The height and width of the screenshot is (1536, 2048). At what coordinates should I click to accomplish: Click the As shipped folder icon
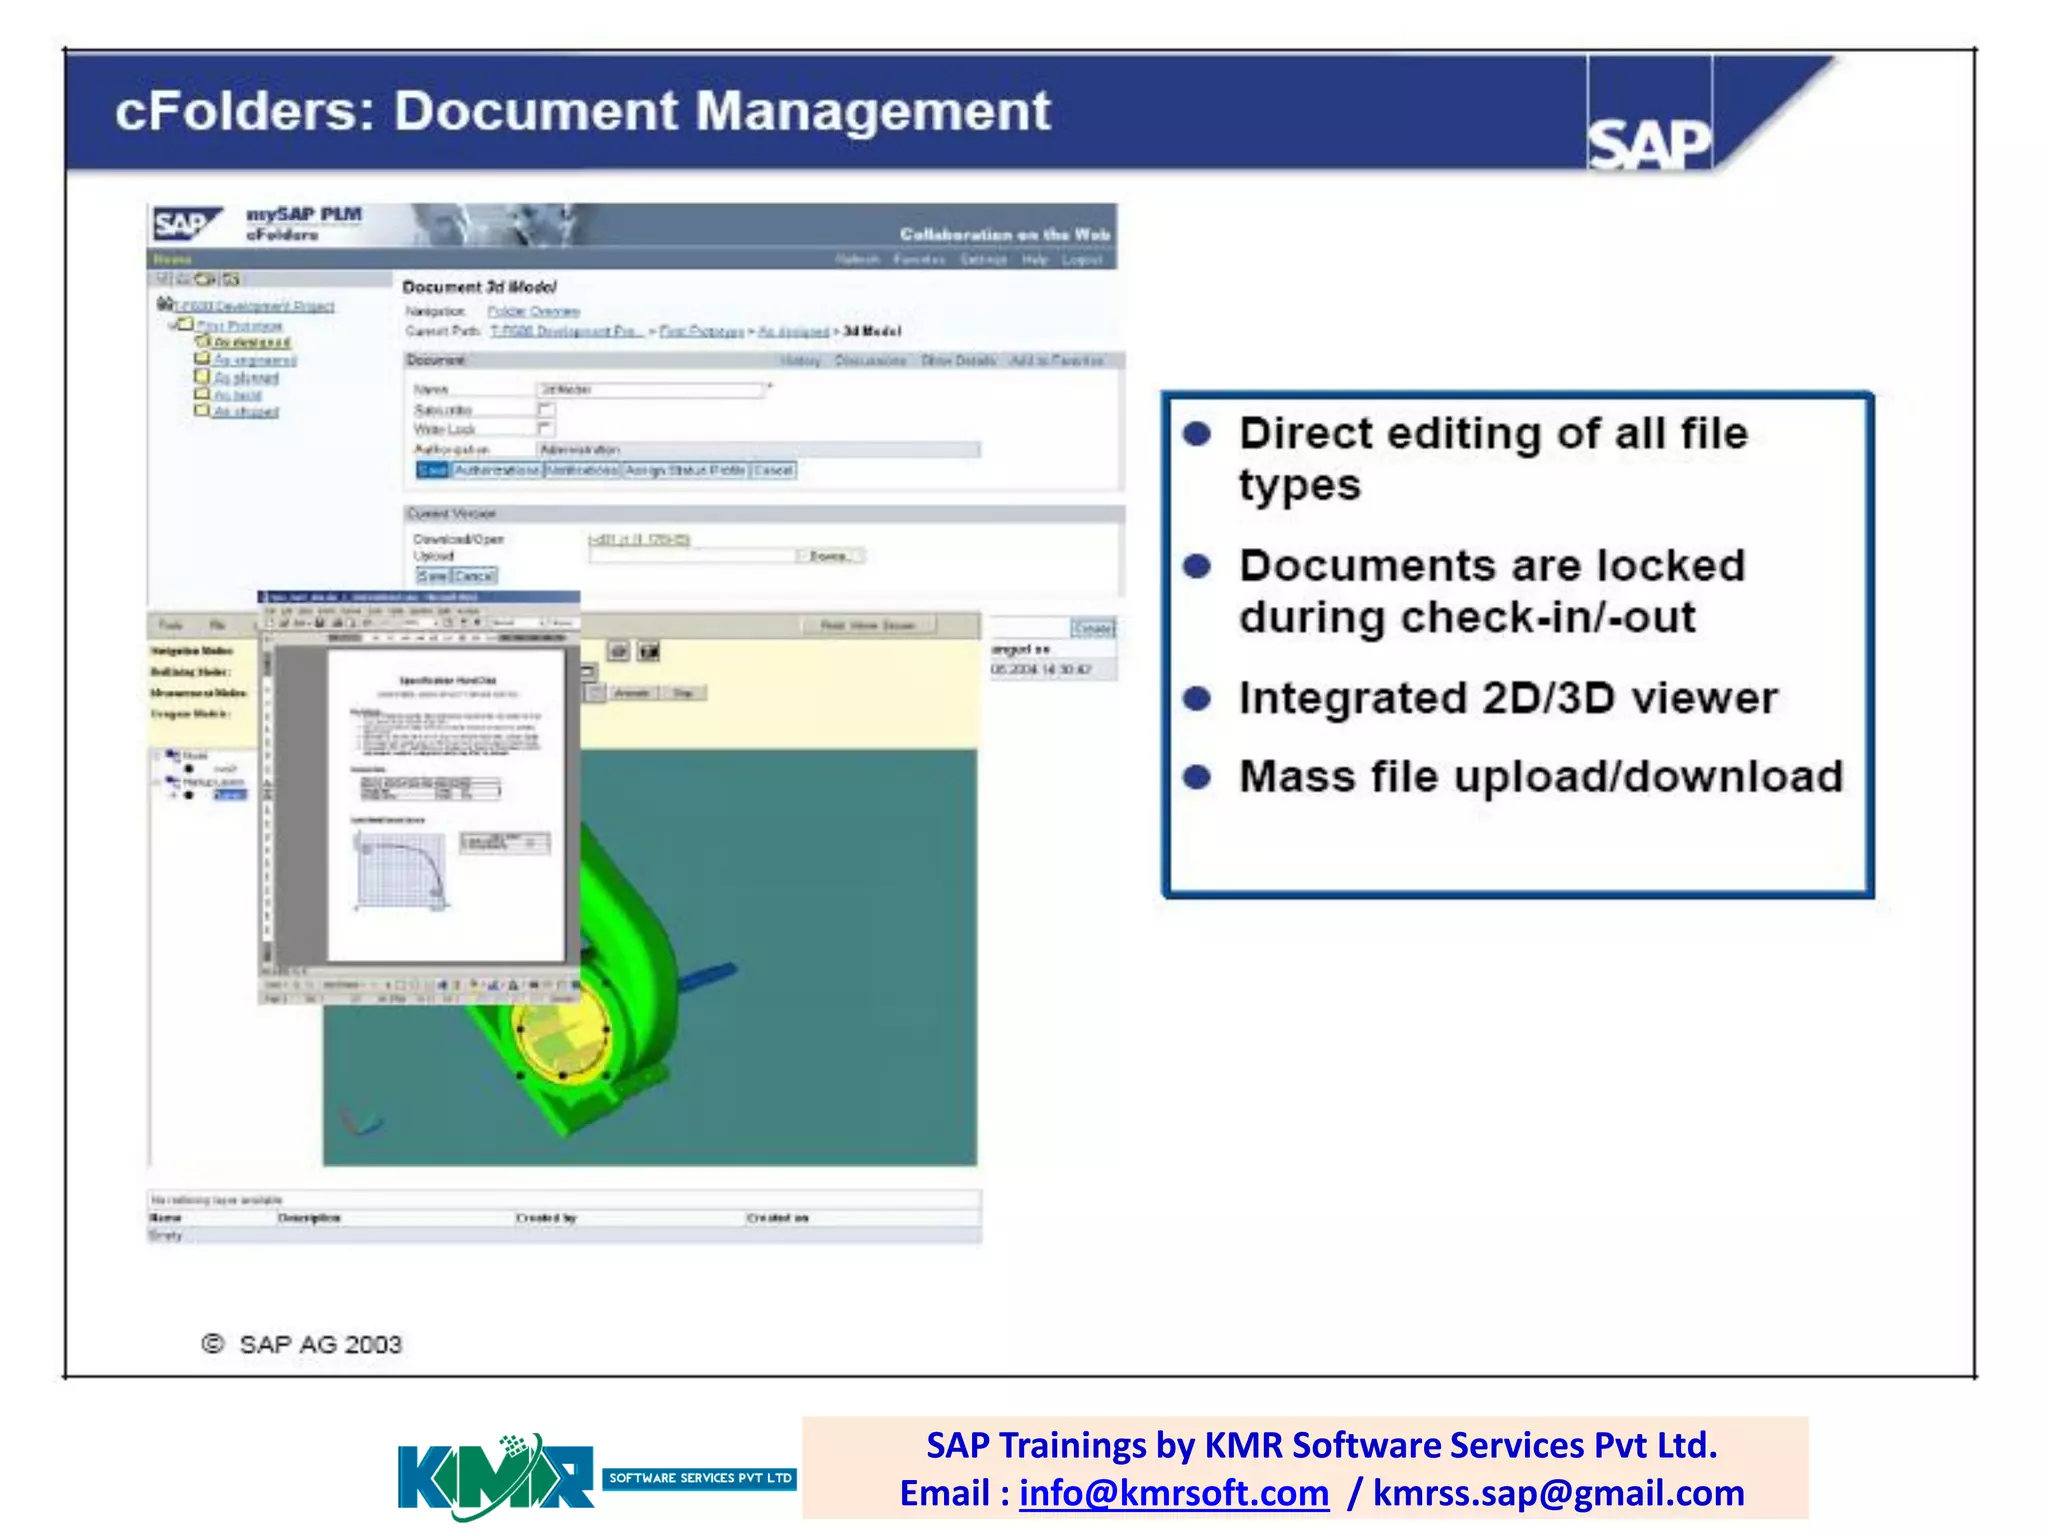(202, 411)
